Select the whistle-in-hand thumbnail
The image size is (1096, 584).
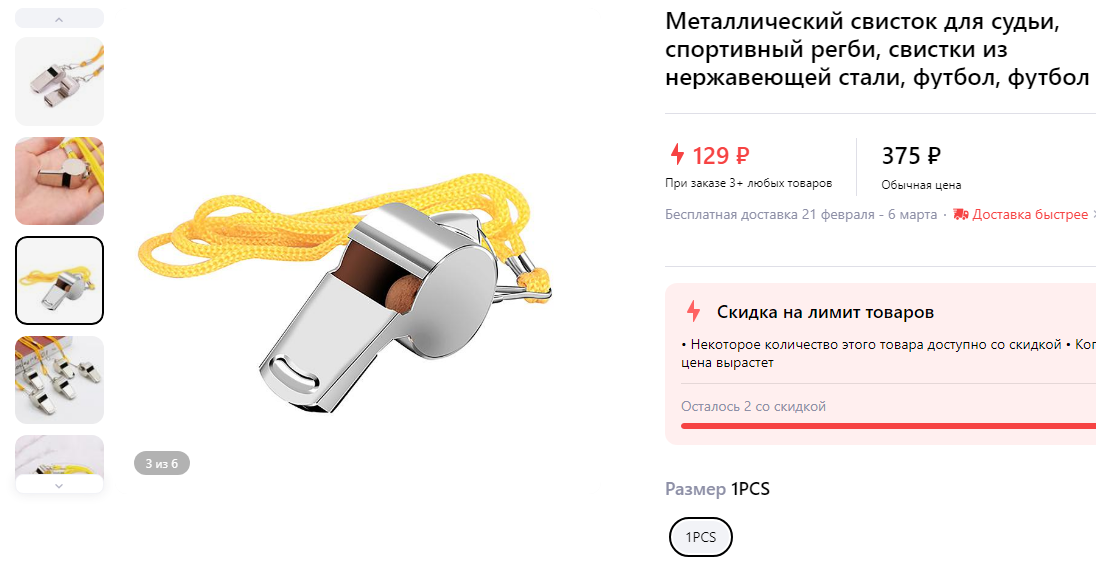pos(59,181)
